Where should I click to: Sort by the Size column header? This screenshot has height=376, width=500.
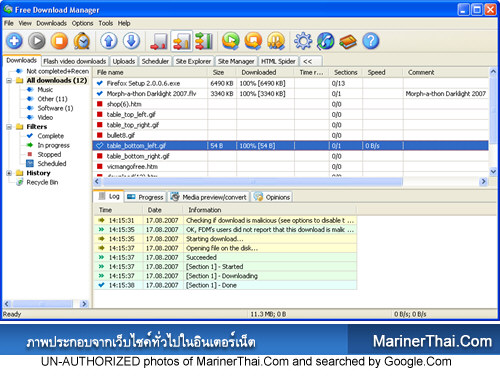222,72
